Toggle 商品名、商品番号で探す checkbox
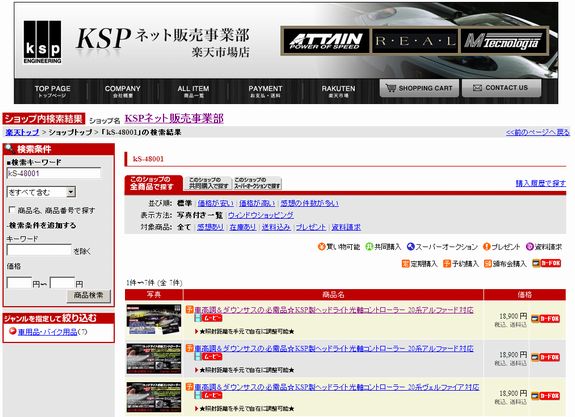The width and height of the screenshot is (575, 417). click(x=12, y=209)
